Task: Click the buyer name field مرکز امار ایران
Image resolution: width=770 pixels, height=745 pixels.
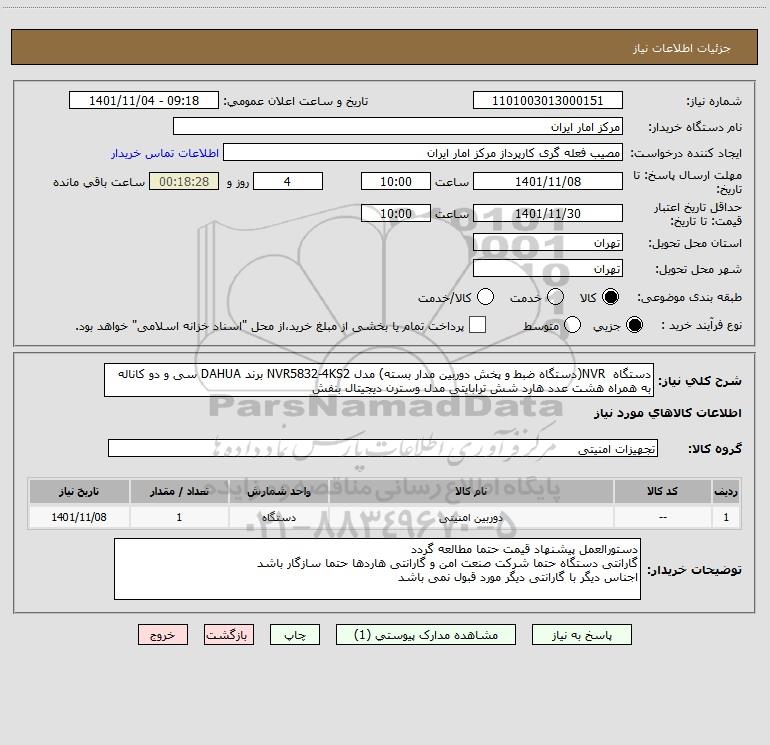Action: [398, 127]
